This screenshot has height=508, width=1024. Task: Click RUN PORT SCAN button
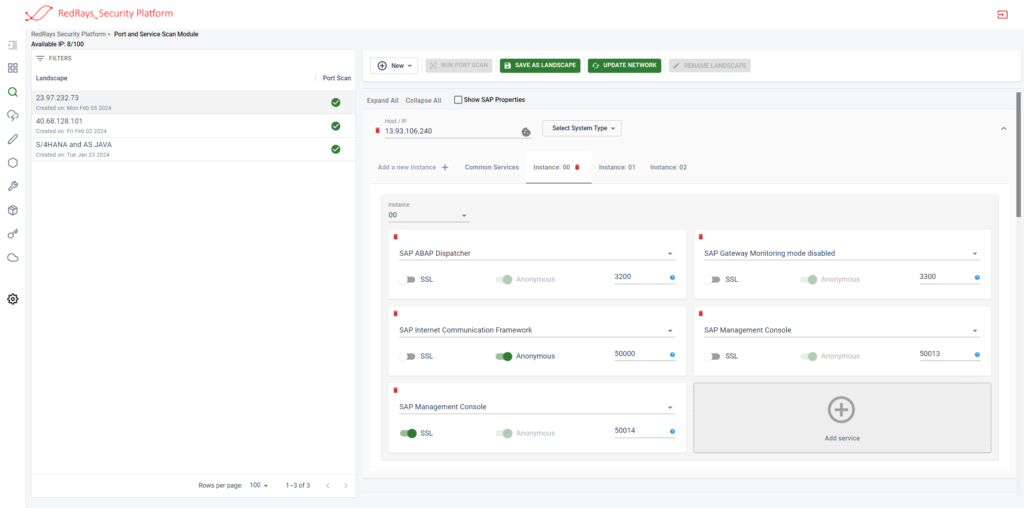point(459,66)
